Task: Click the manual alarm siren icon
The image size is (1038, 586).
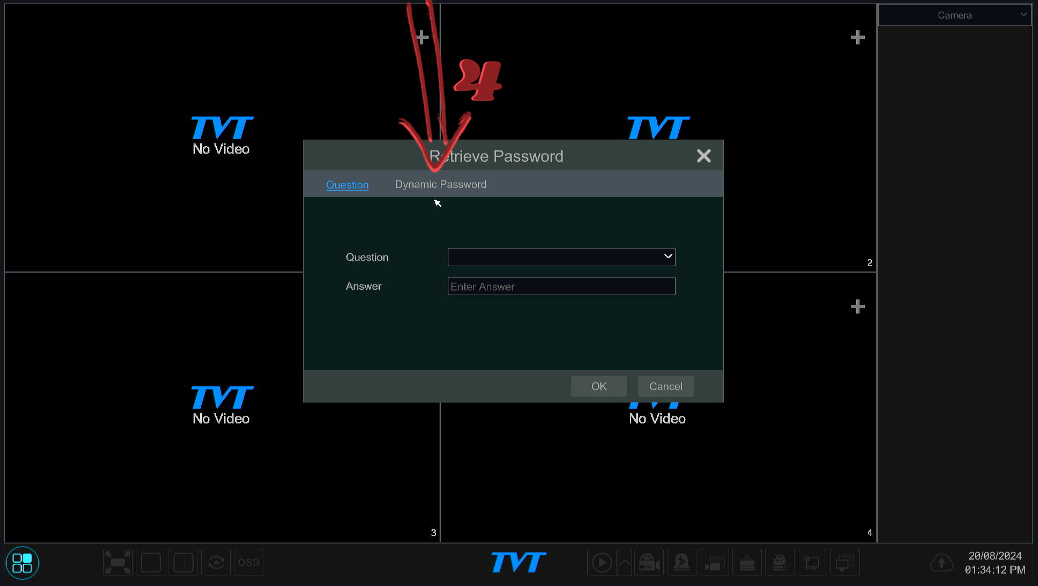Action: coord(681,563)
